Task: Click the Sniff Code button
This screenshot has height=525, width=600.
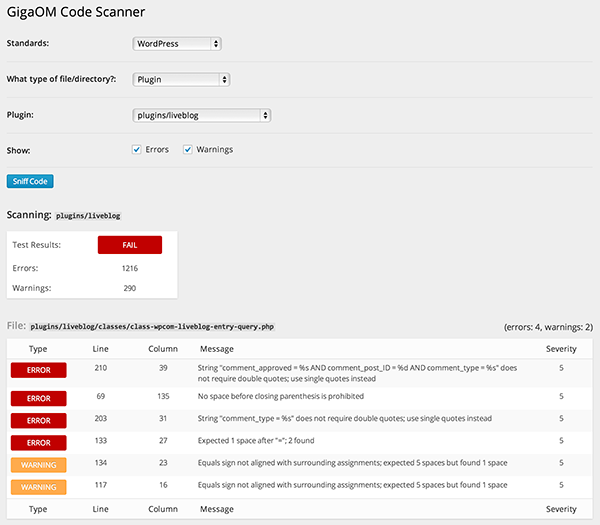Action: pyautogui.click(x=30, y=181)
